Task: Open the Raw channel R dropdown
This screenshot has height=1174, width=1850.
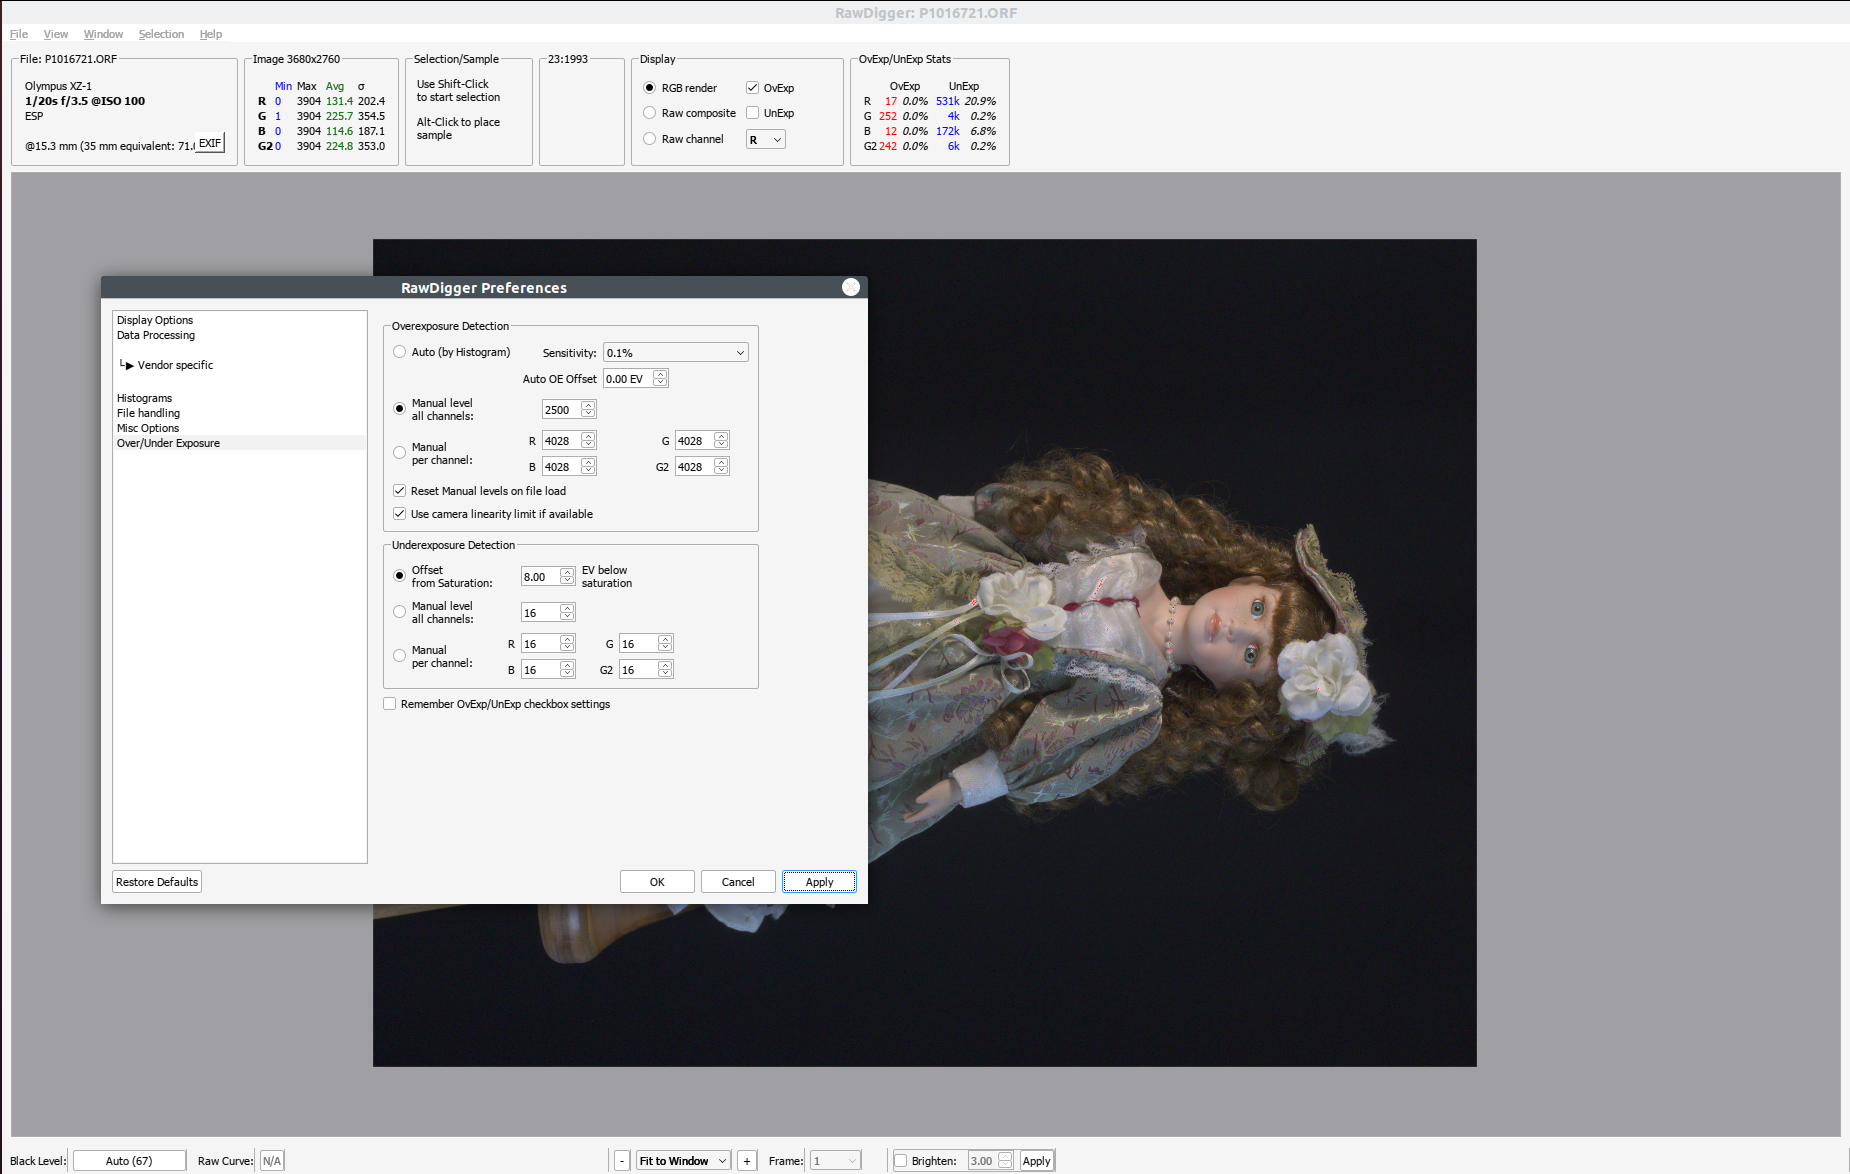Action: pos(765,140)
